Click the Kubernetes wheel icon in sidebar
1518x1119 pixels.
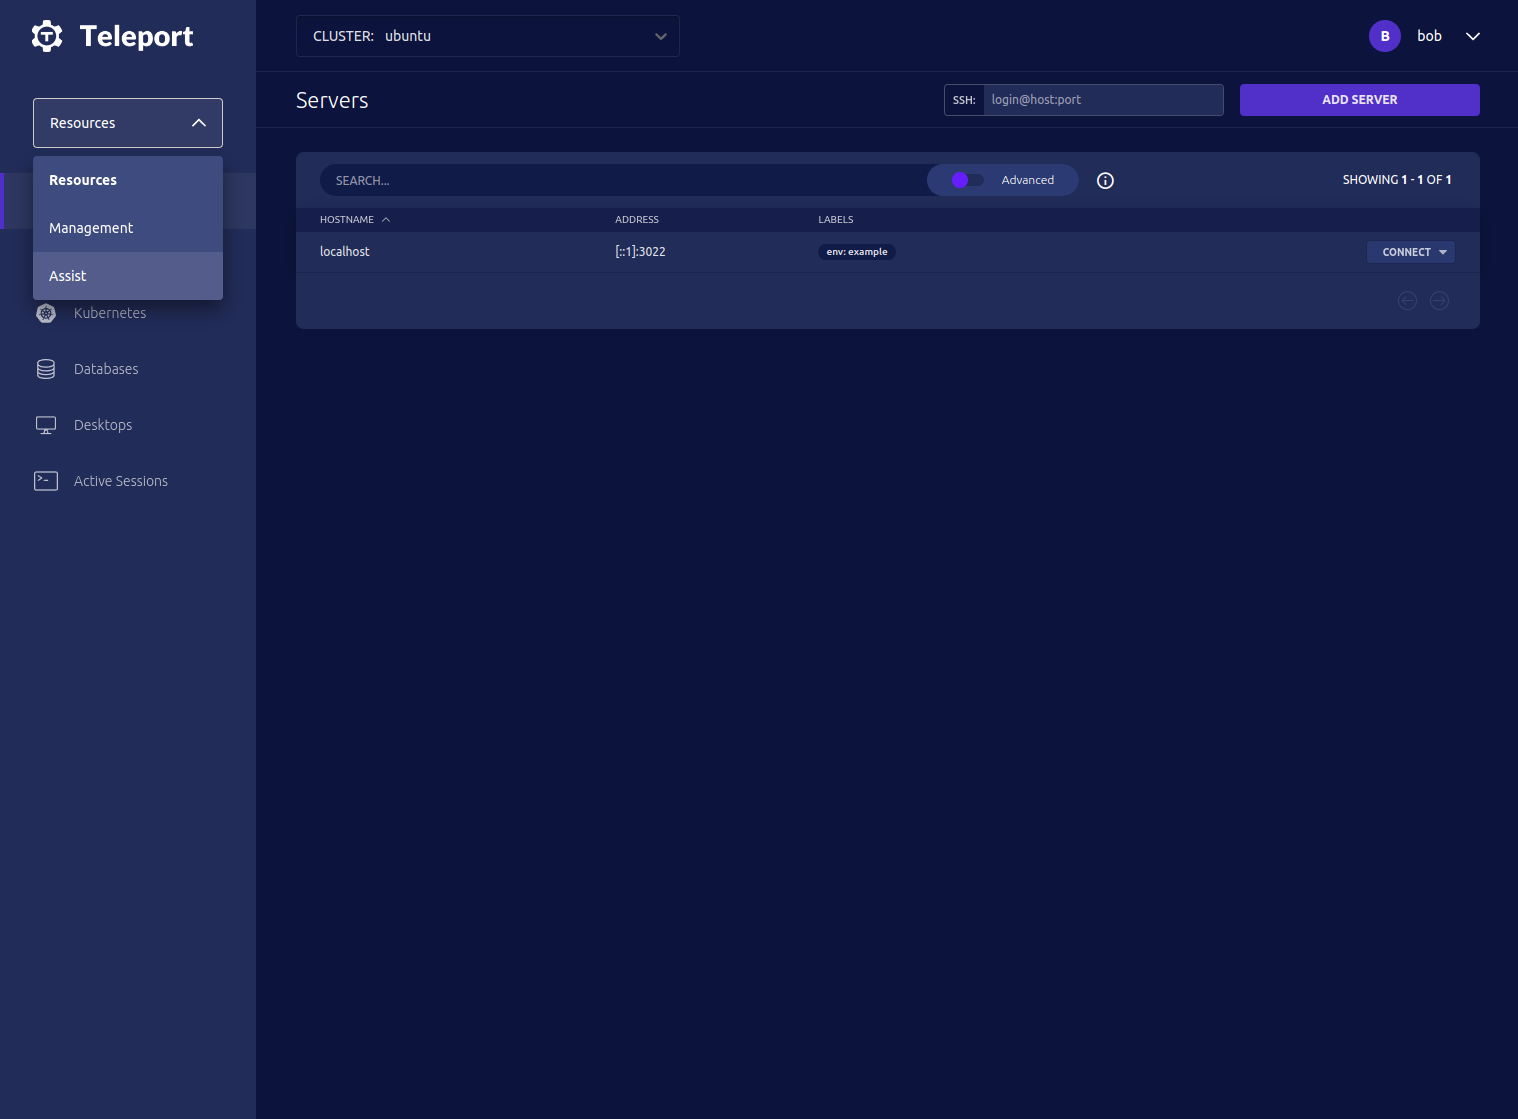[46, 313]
